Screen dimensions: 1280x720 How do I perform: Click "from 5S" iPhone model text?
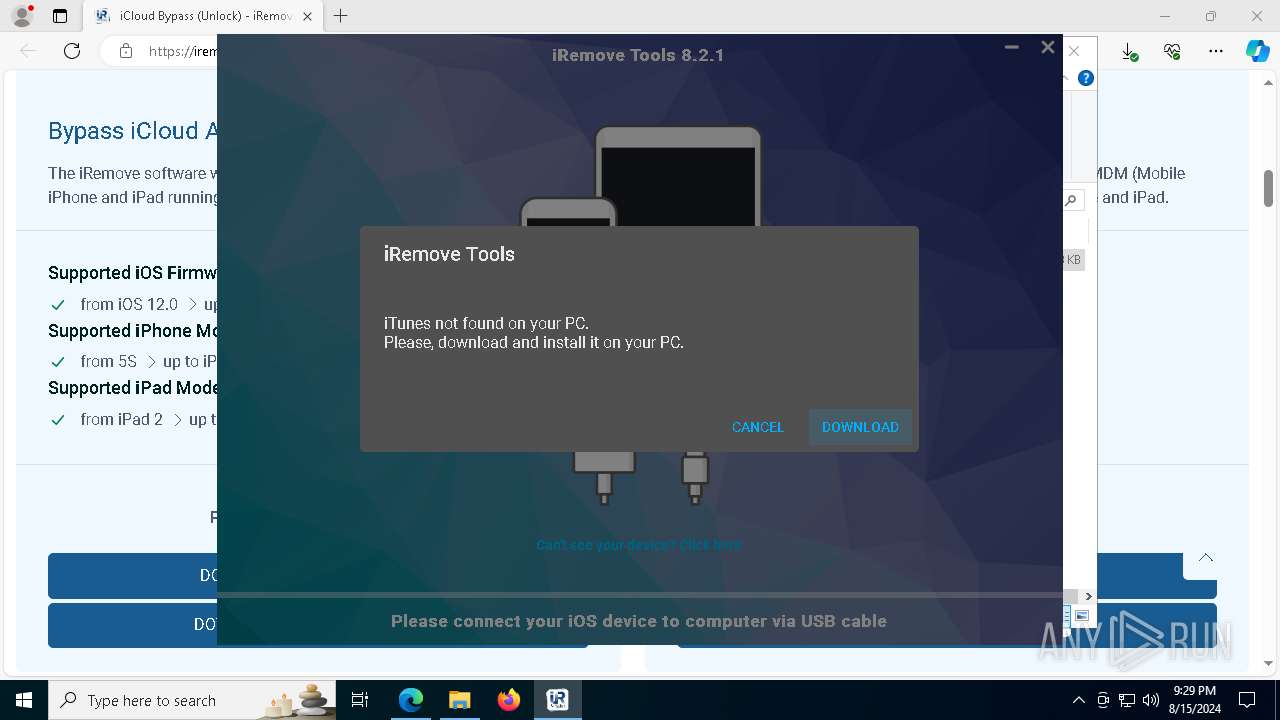(x=108, y=361)
